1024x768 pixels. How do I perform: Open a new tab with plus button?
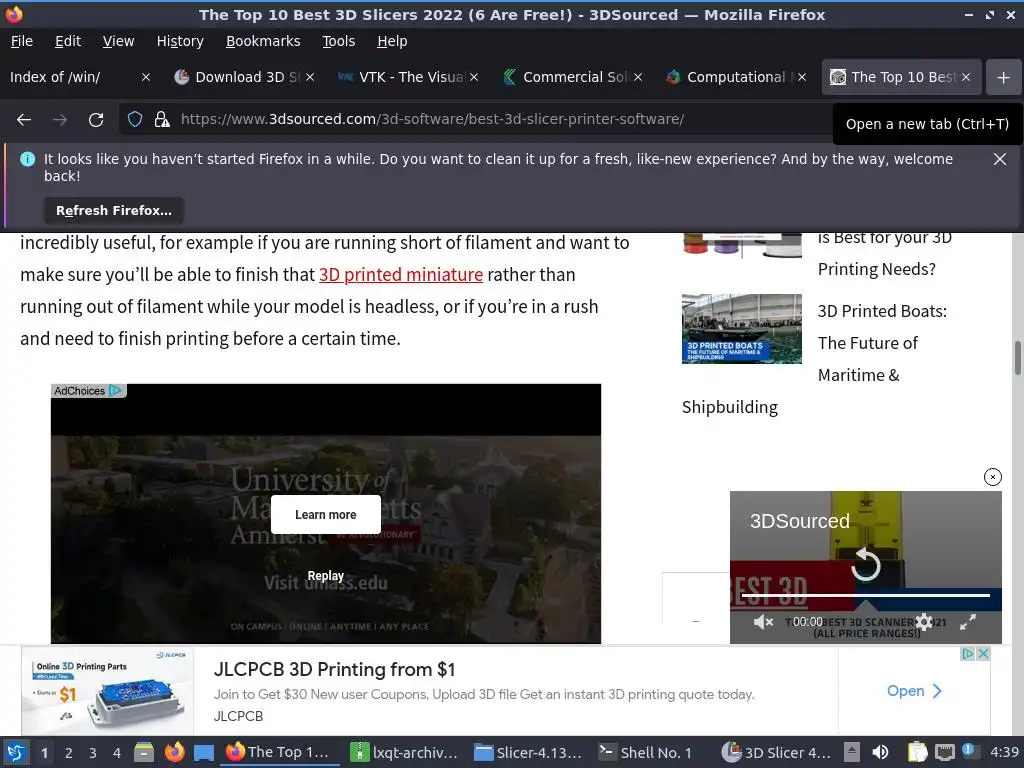point(1003,77)
